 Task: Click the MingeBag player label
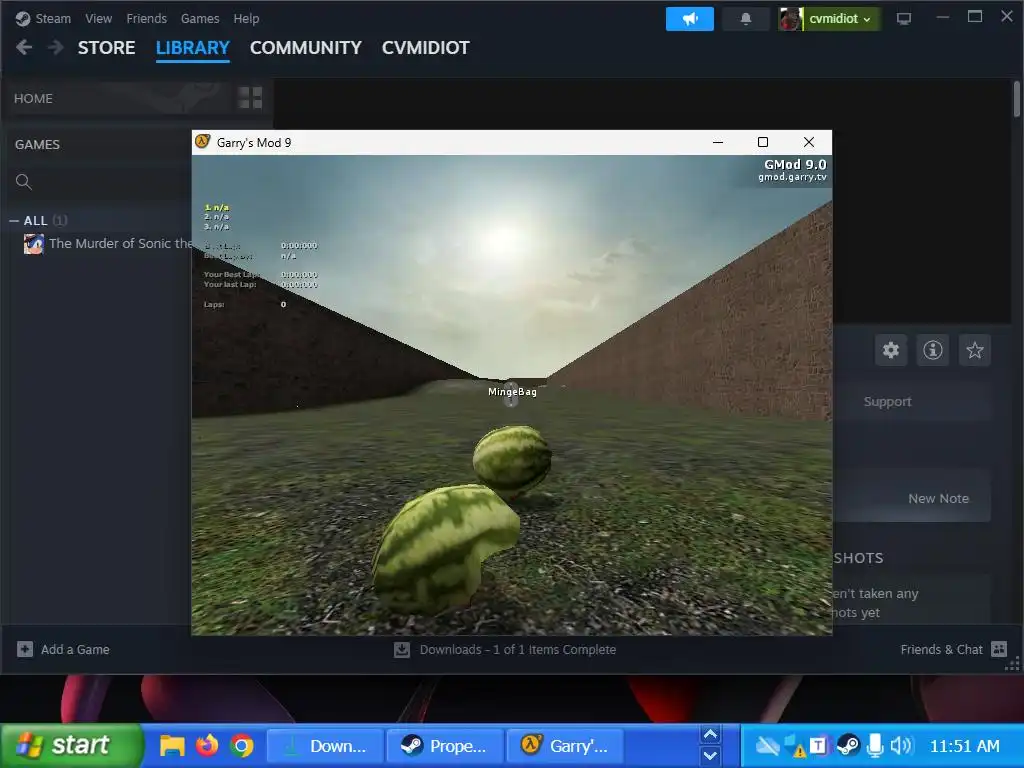click(512, 392)
